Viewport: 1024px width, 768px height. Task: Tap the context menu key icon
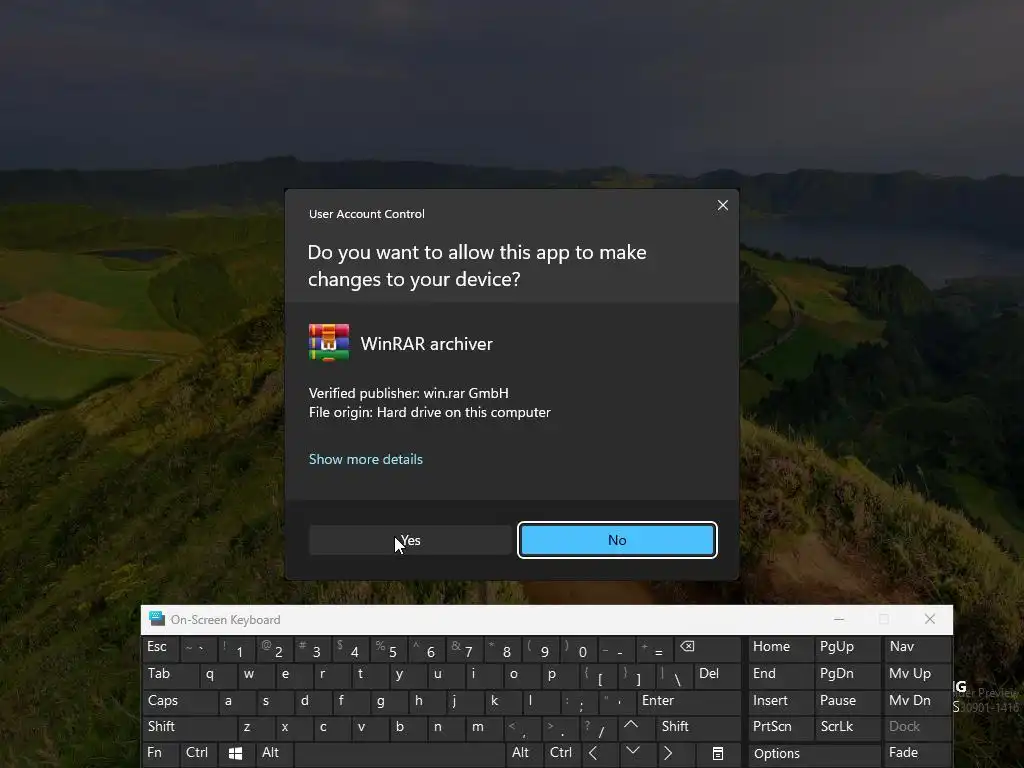pyautogui.click(x=717, y=754)
